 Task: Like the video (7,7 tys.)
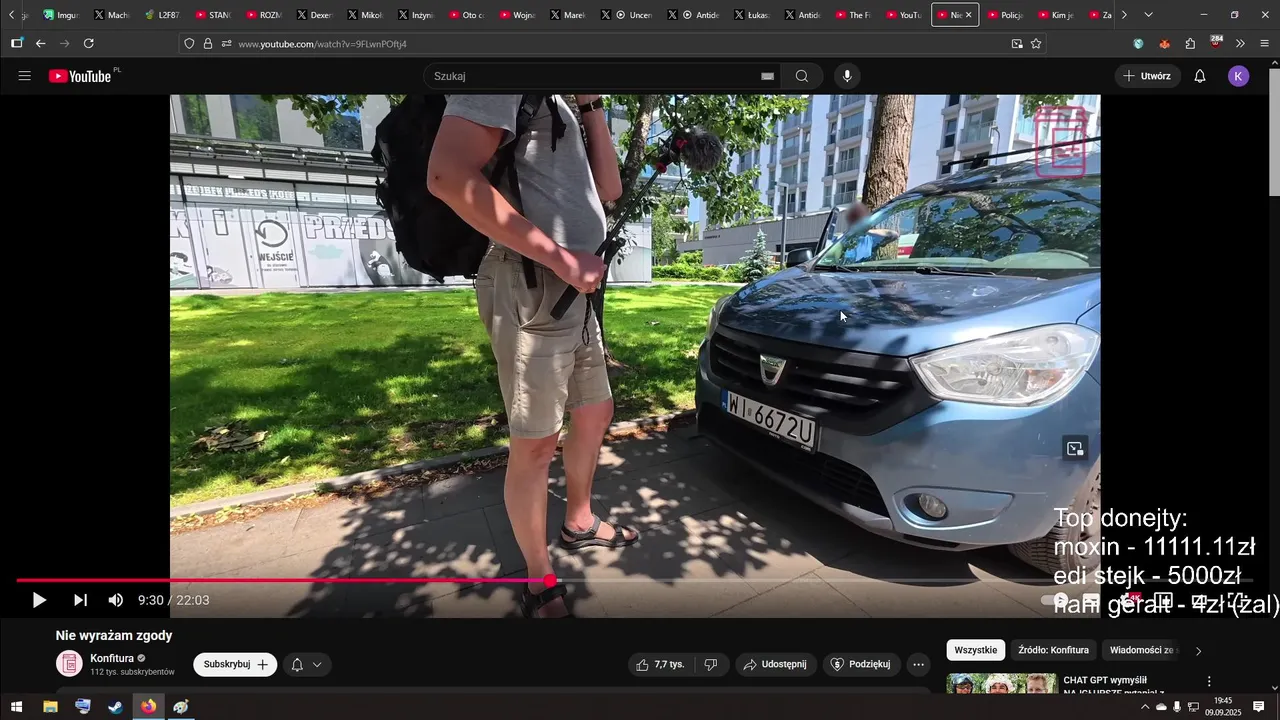[x=661, y=664]
